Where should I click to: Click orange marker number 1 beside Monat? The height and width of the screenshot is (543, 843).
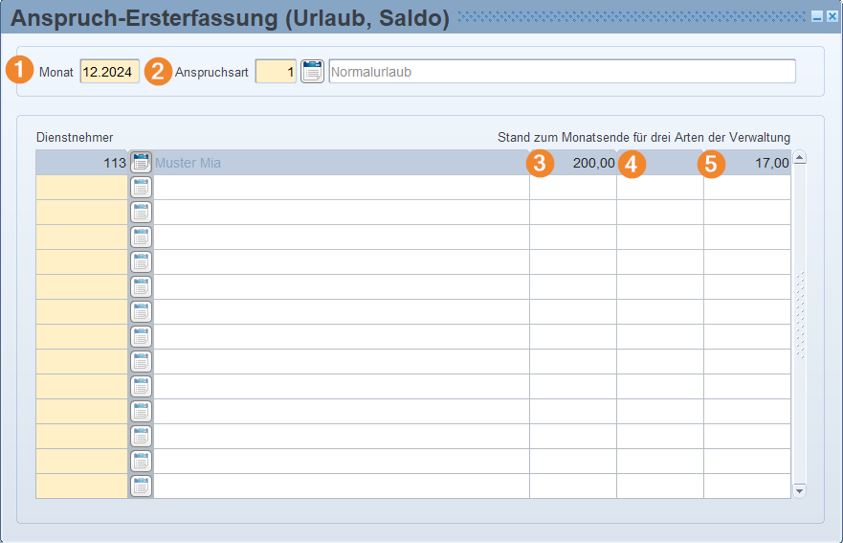click(x=20, y=72)
